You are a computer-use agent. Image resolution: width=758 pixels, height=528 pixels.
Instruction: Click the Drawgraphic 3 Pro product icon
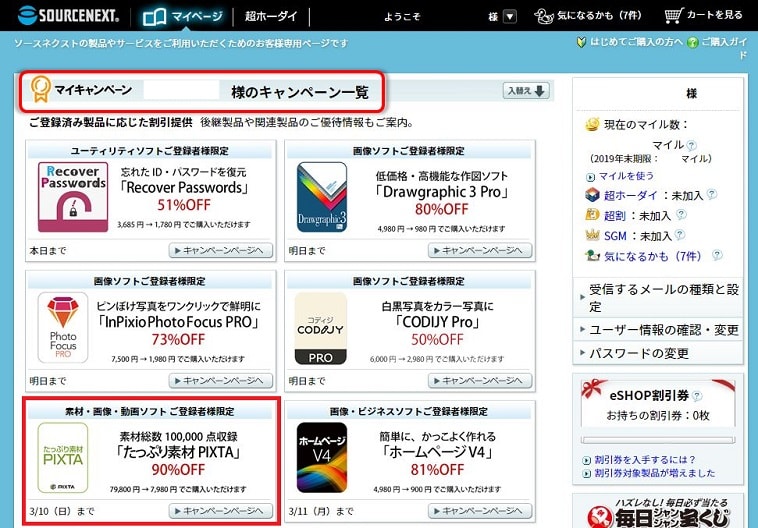322,198
